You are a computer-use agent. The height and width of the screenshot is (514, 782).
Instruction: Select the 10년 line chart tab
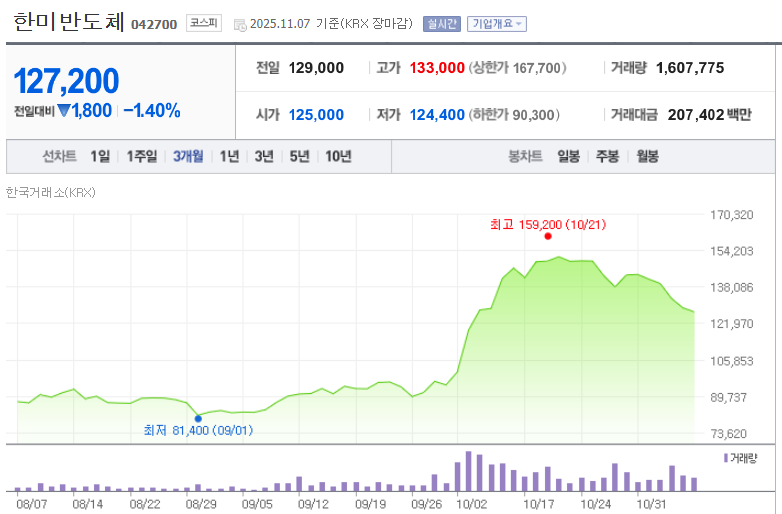click(338, 157)
